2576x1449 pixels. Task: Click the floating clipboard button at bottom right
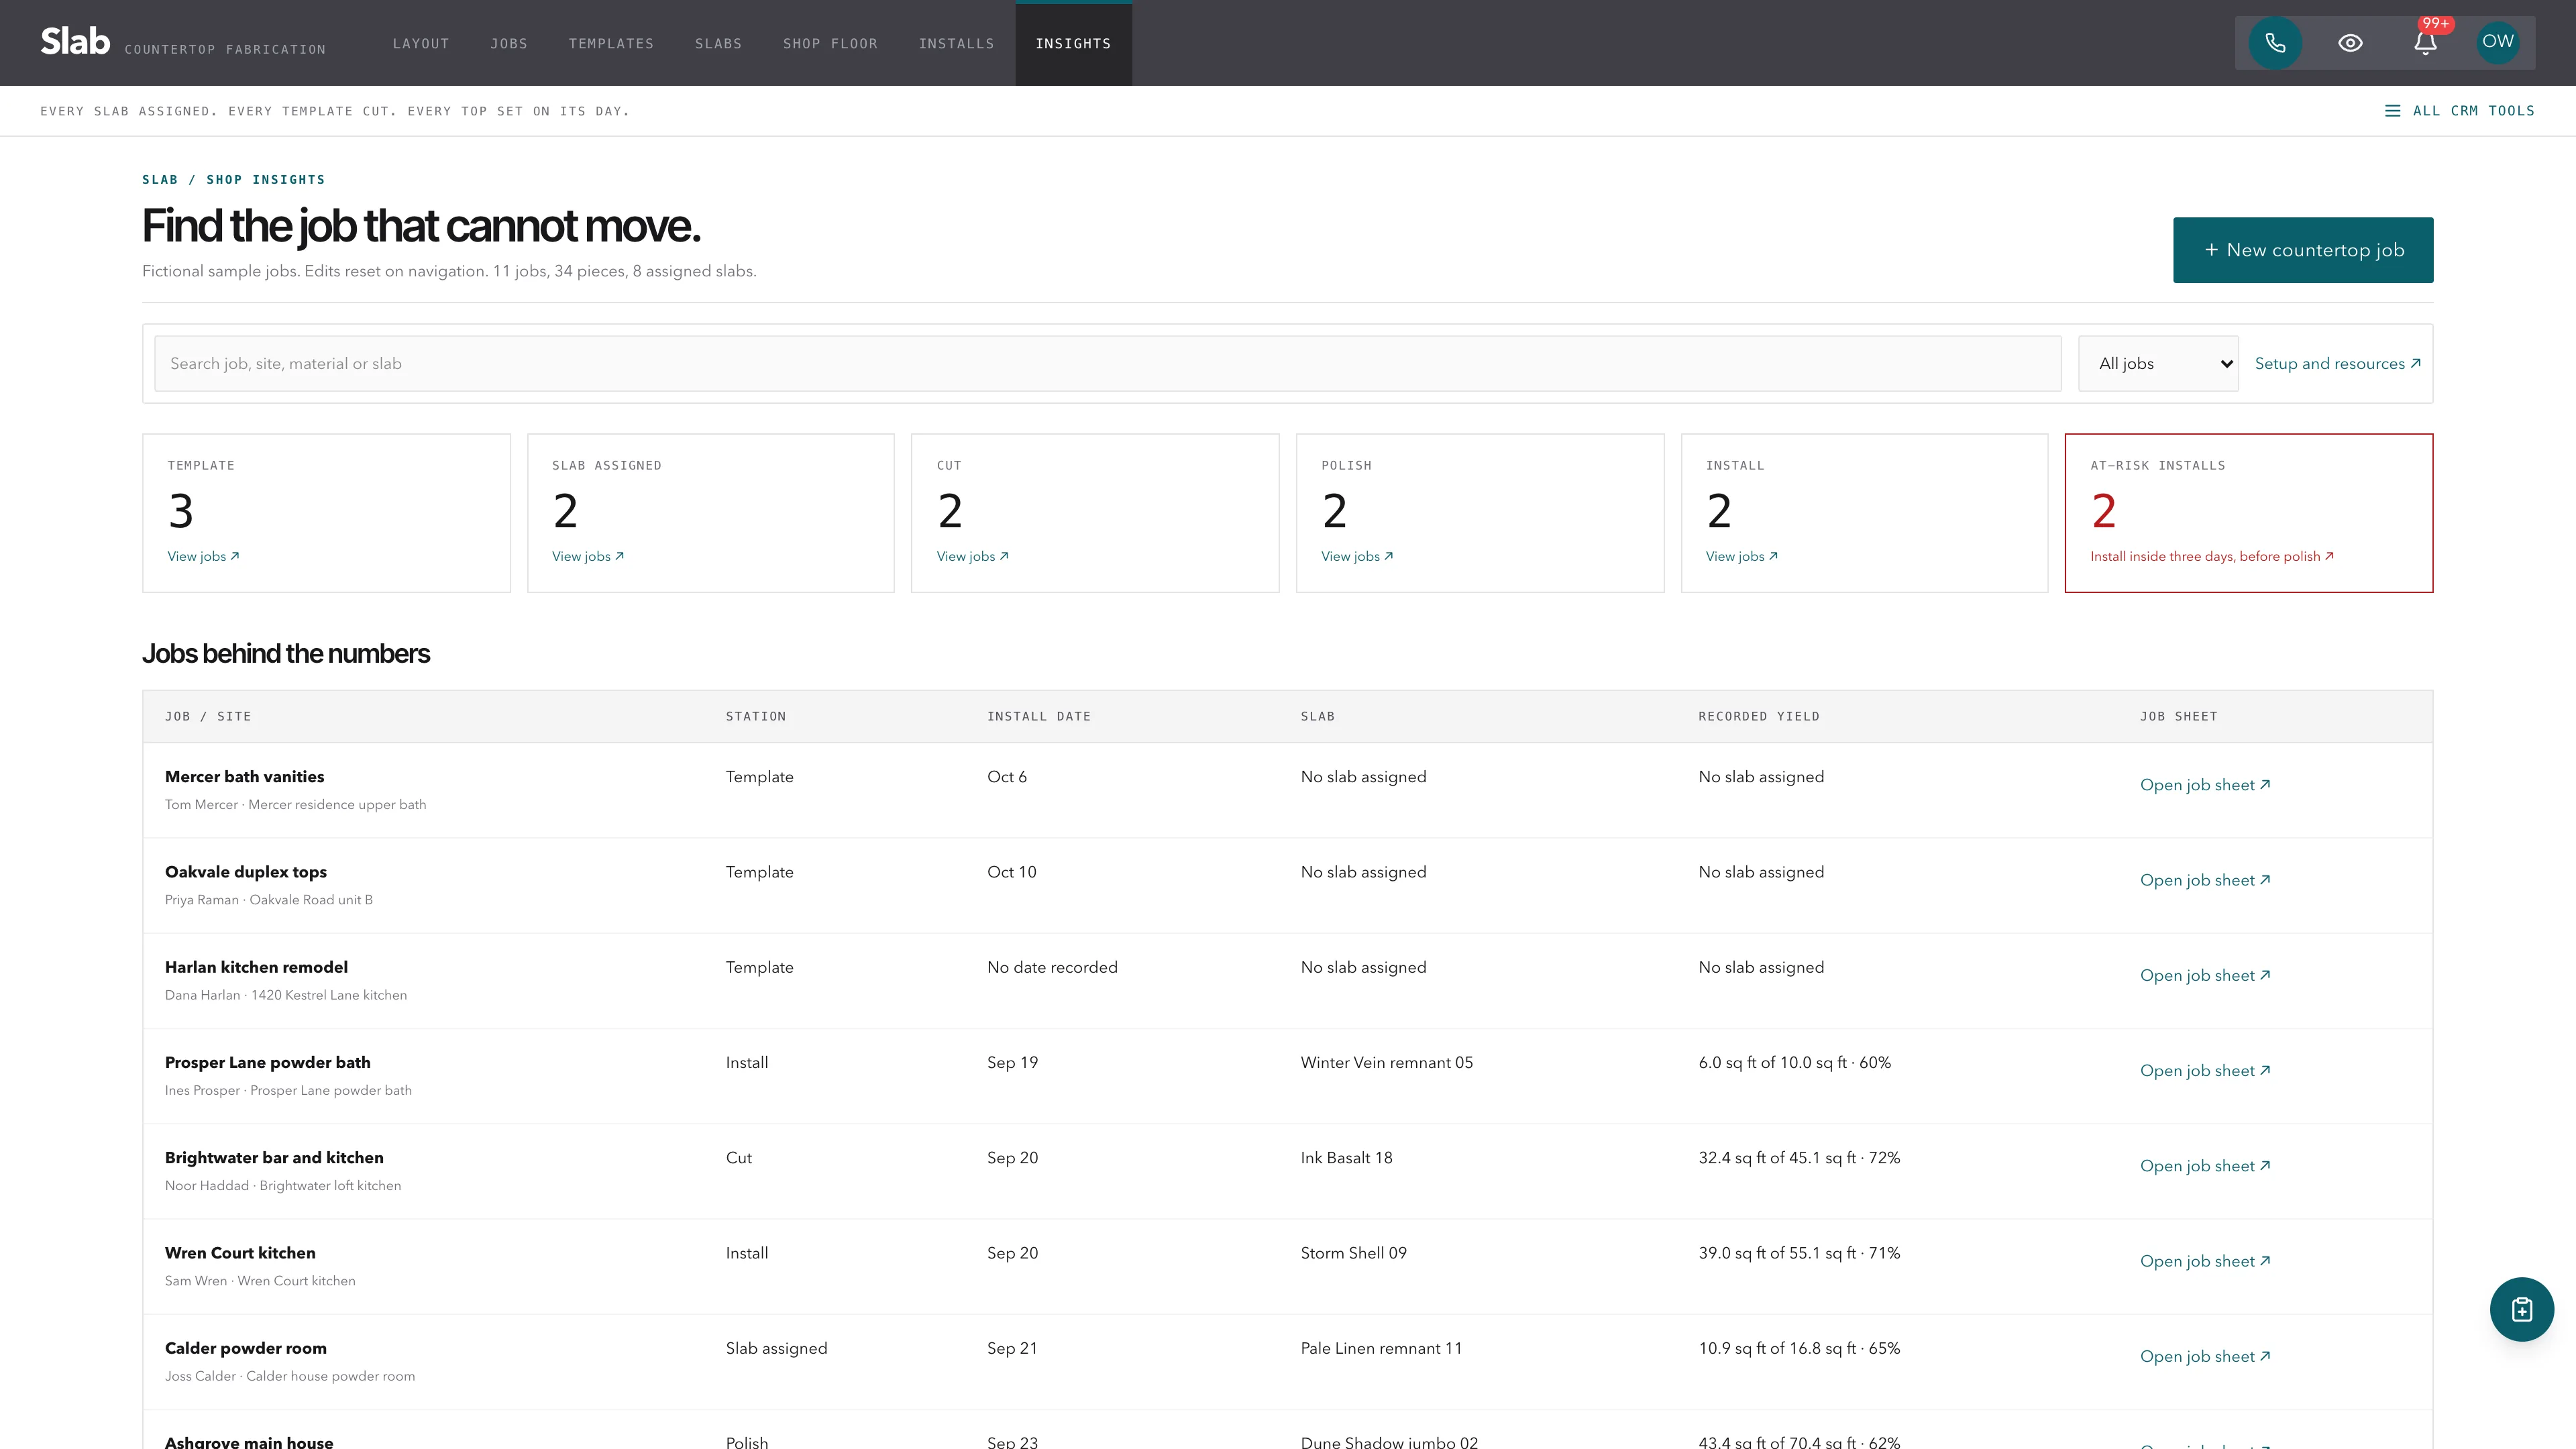pos(2521,1309)
